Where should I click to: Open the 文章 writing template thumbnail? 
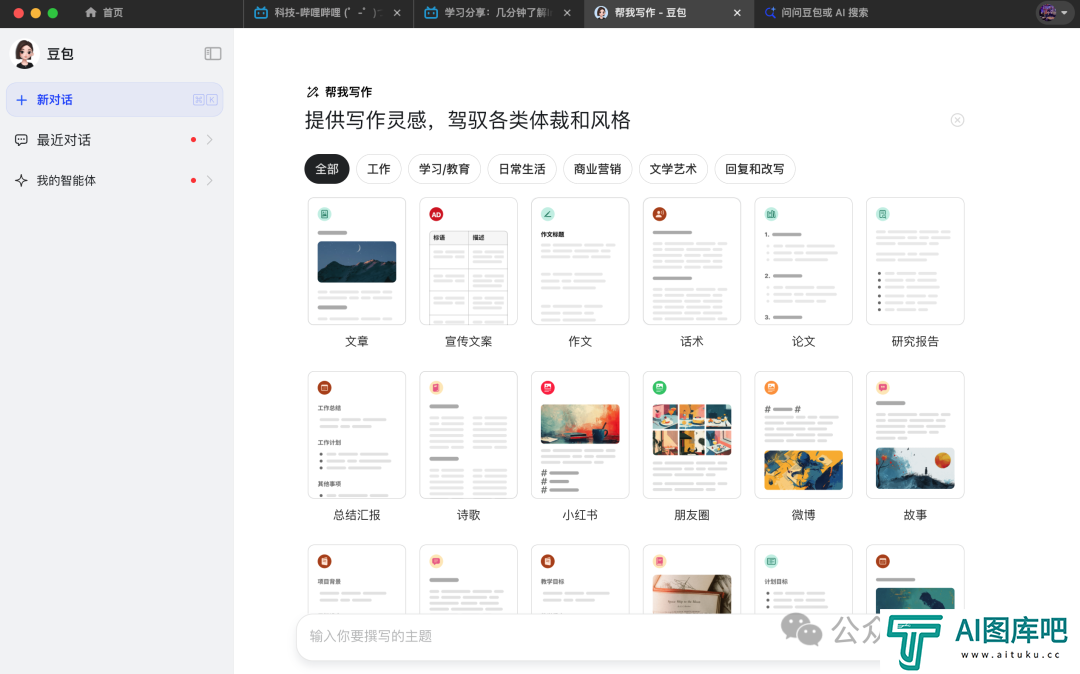click(x=357, y=261)
